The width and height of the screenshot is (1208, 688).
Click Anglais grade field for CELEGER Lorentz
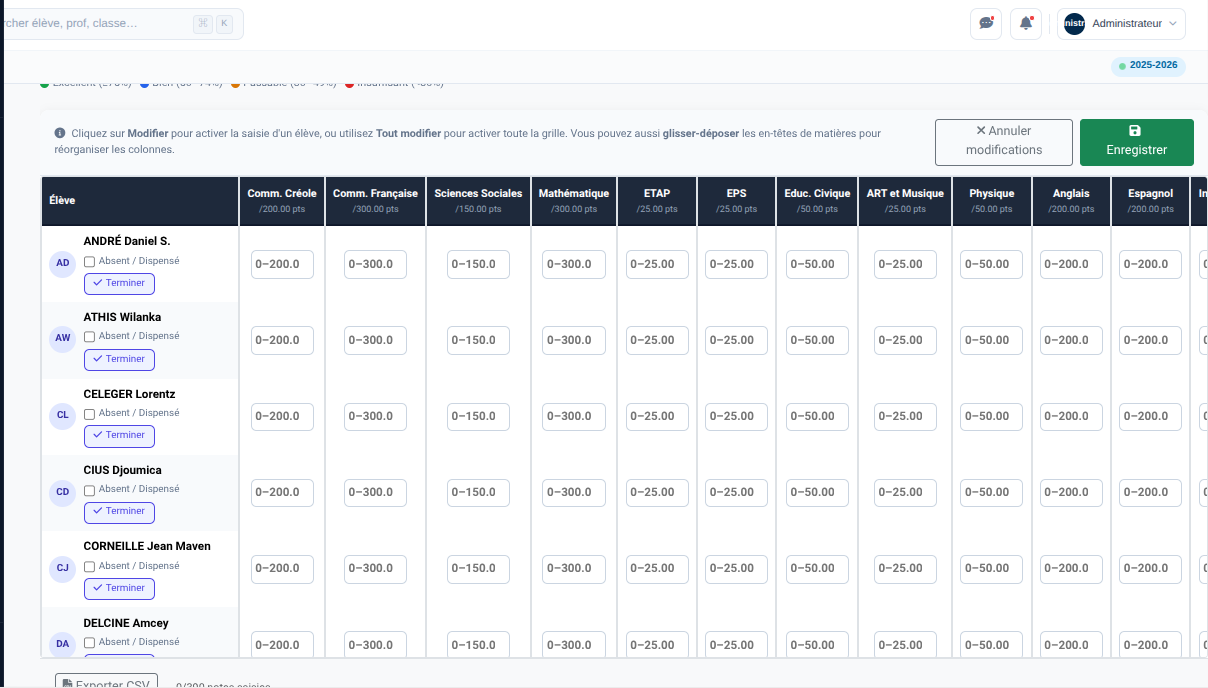(x=1071, y=416)
